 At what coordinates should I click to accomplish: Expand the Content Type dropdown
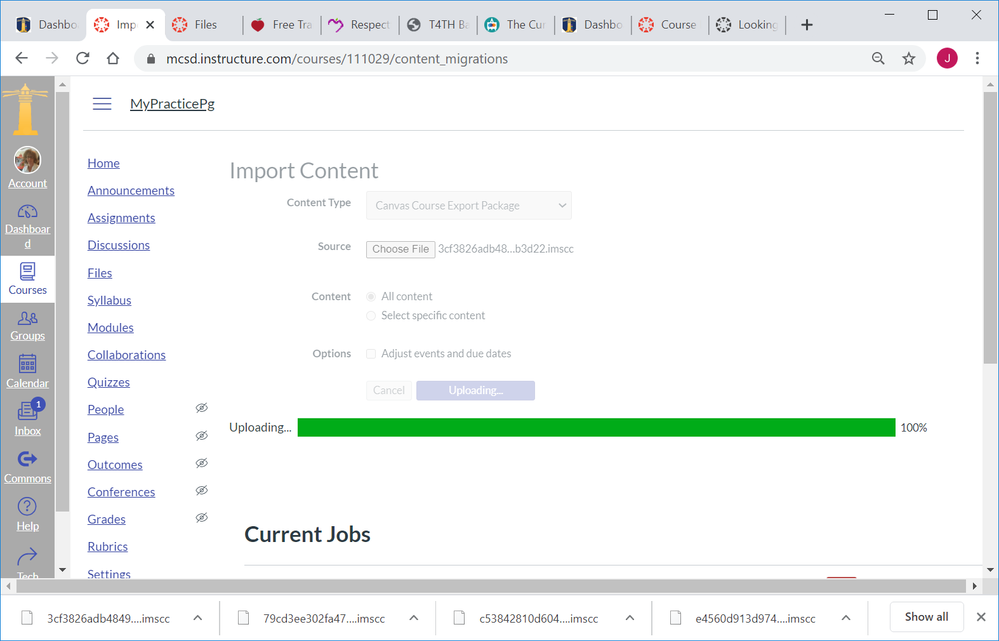[469, 206]
